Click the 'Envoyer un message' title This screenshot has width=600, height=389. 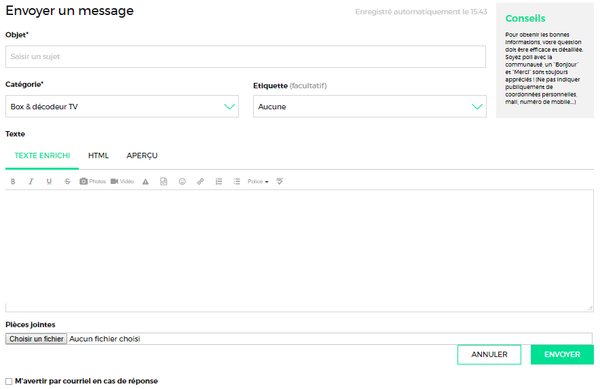70,11
